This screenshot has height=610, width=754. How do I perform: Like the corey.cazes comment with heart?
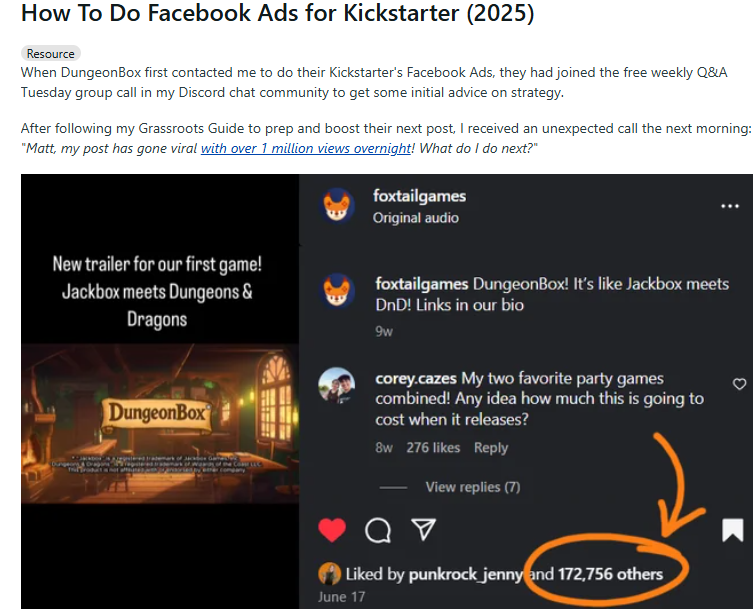[739, 384]
